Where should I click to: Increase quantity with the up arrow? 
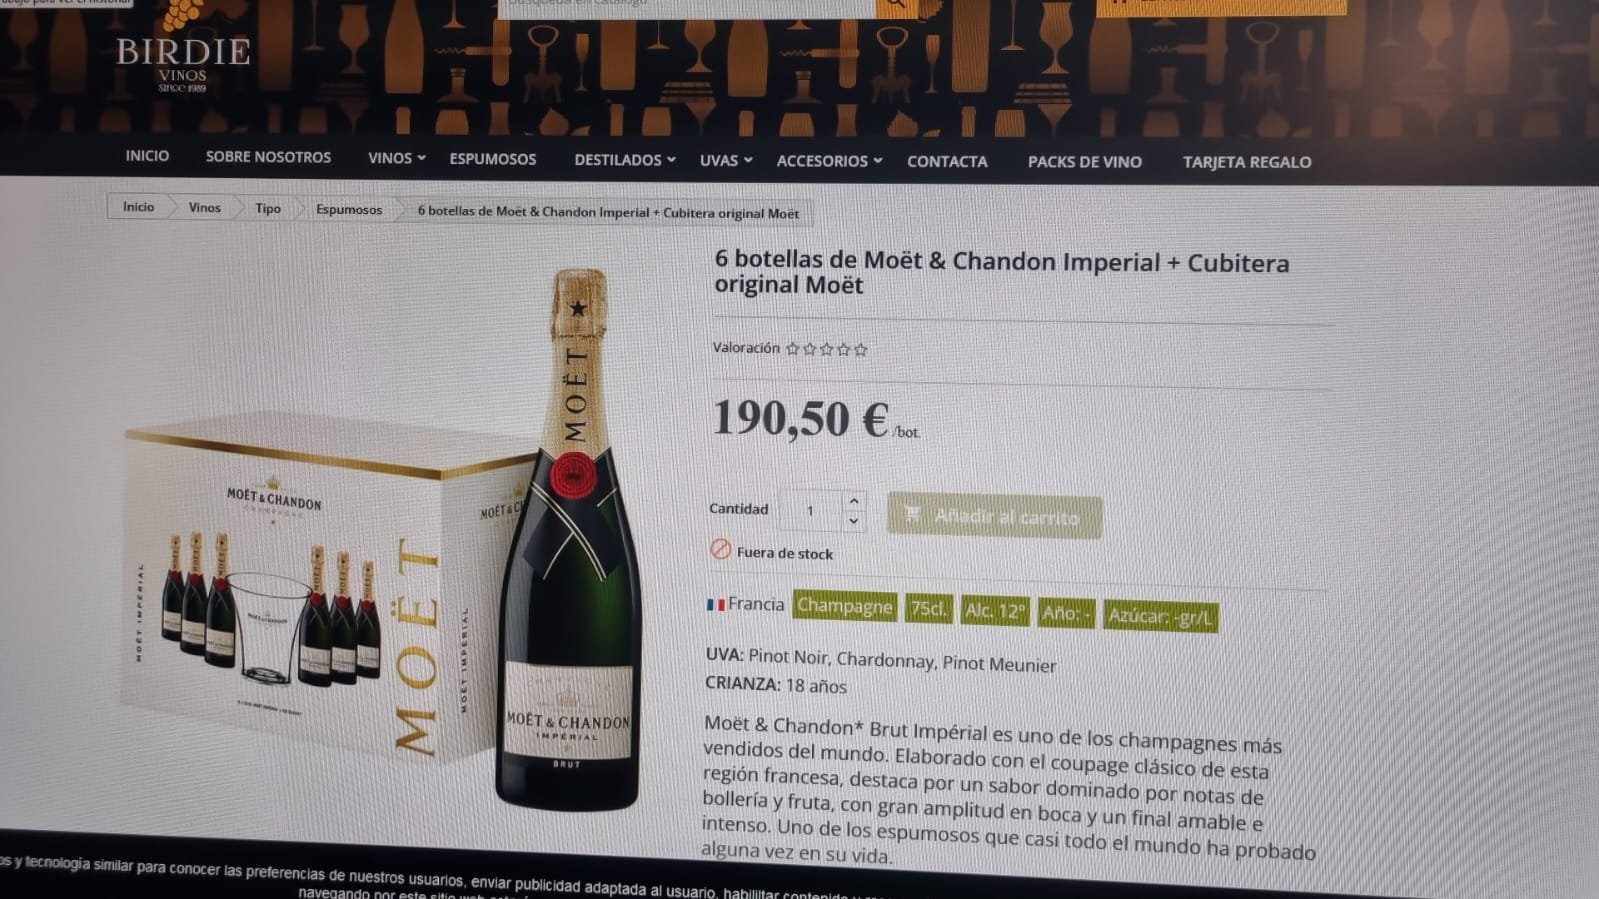coord(853,501)
